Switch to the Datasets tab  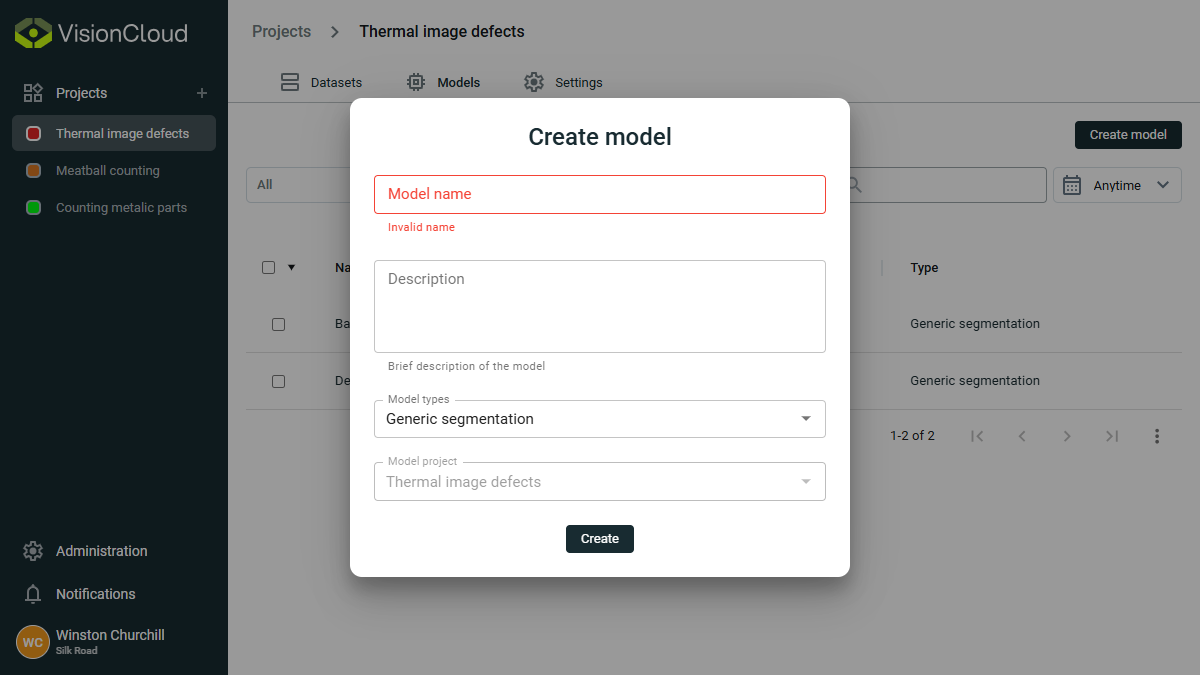point(322,82)
